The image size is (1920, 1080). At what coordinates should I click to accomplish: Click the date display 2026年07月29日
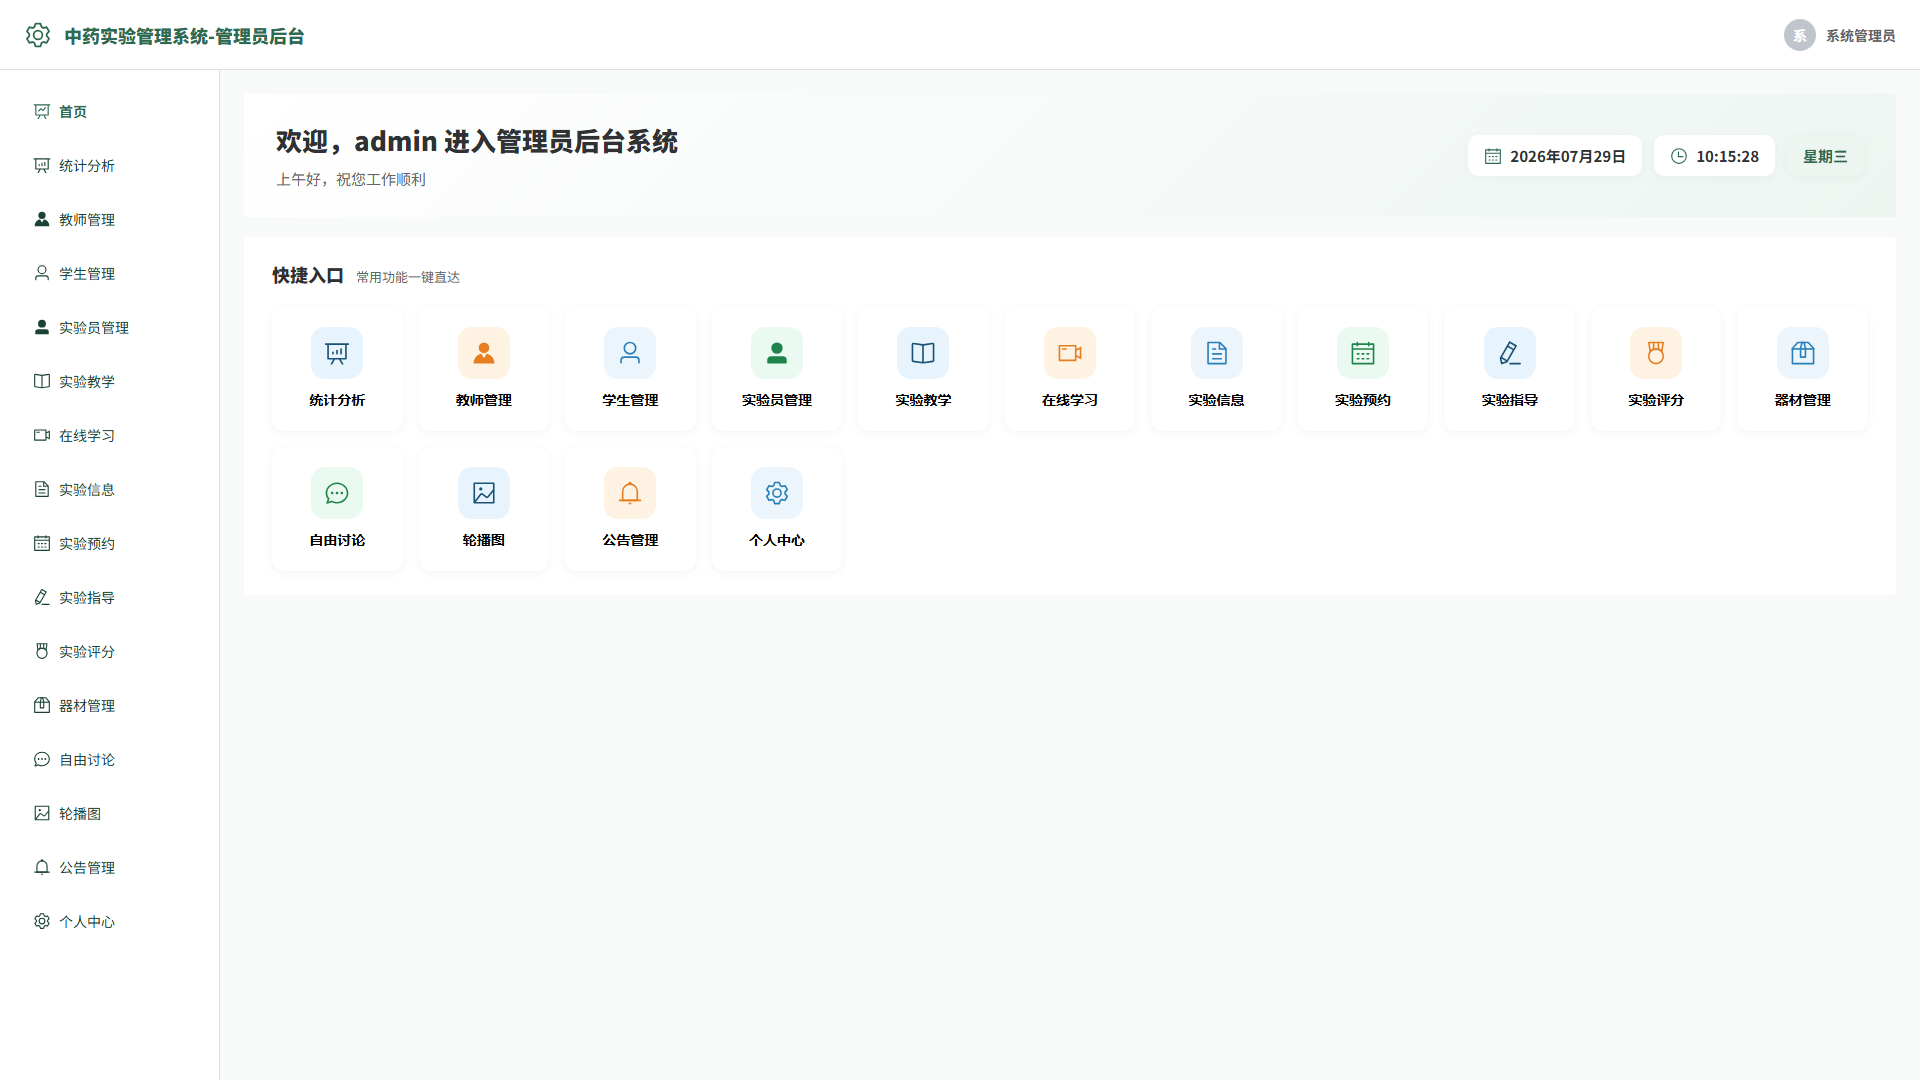[1555, 156]
